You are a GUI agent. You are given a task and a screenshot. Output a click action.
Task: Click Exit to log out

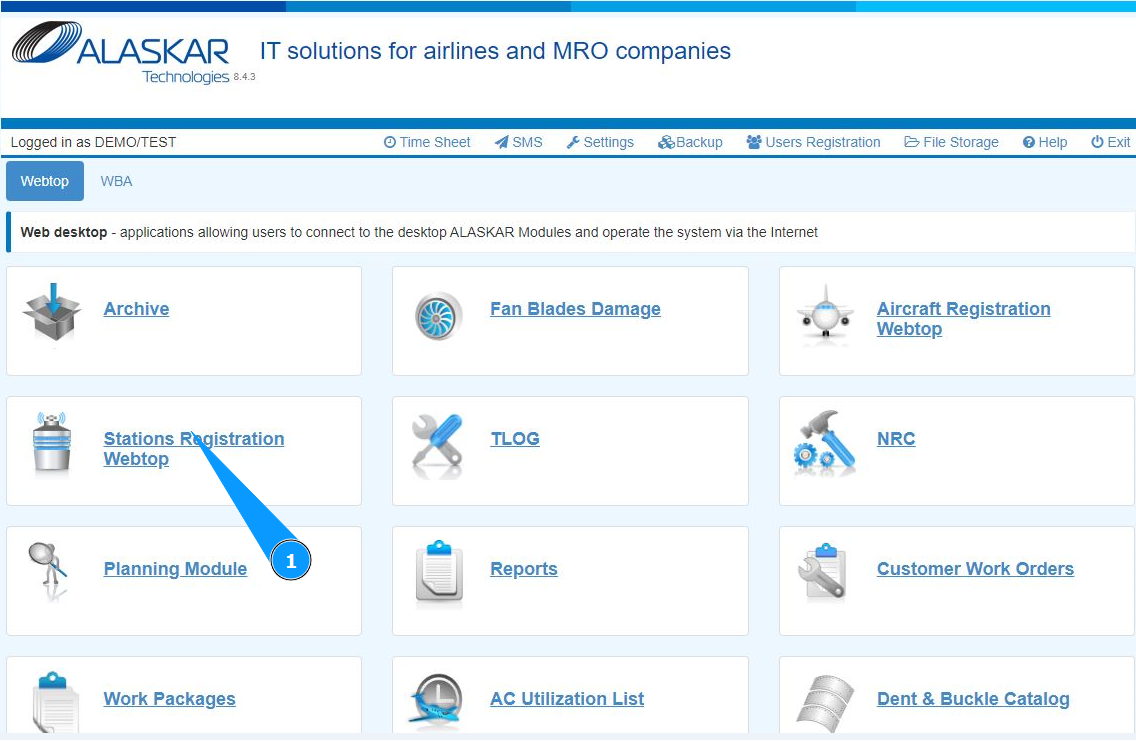[1111, 142]
